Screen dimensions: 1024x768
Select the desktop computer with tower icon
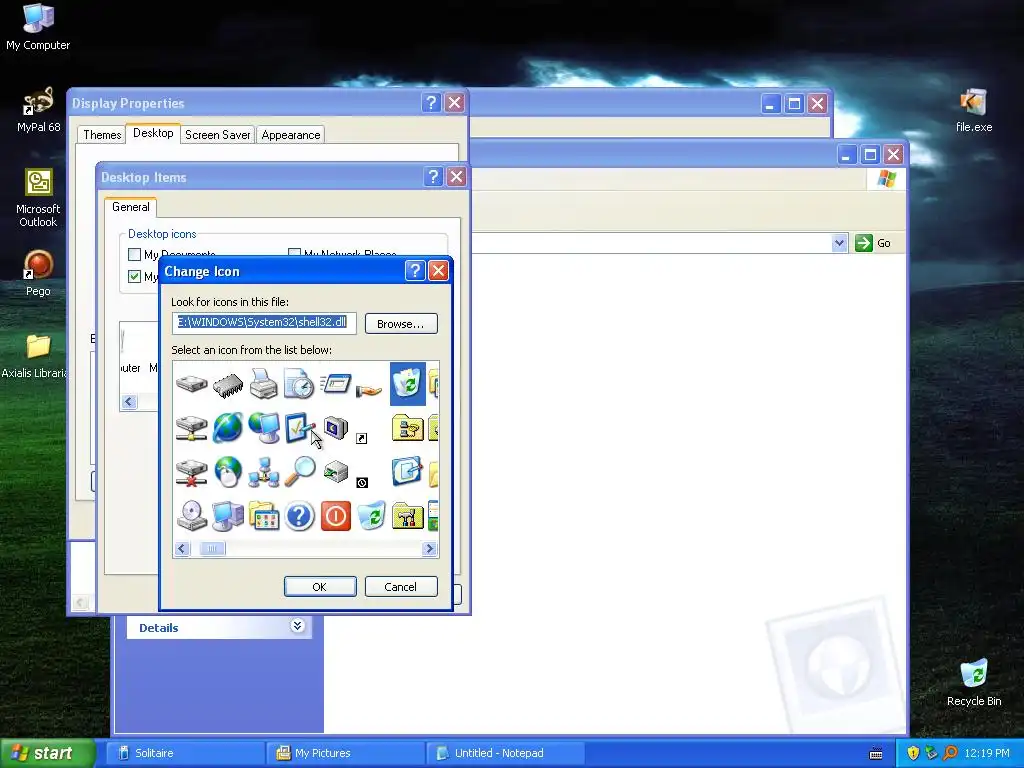pos(228,516)
